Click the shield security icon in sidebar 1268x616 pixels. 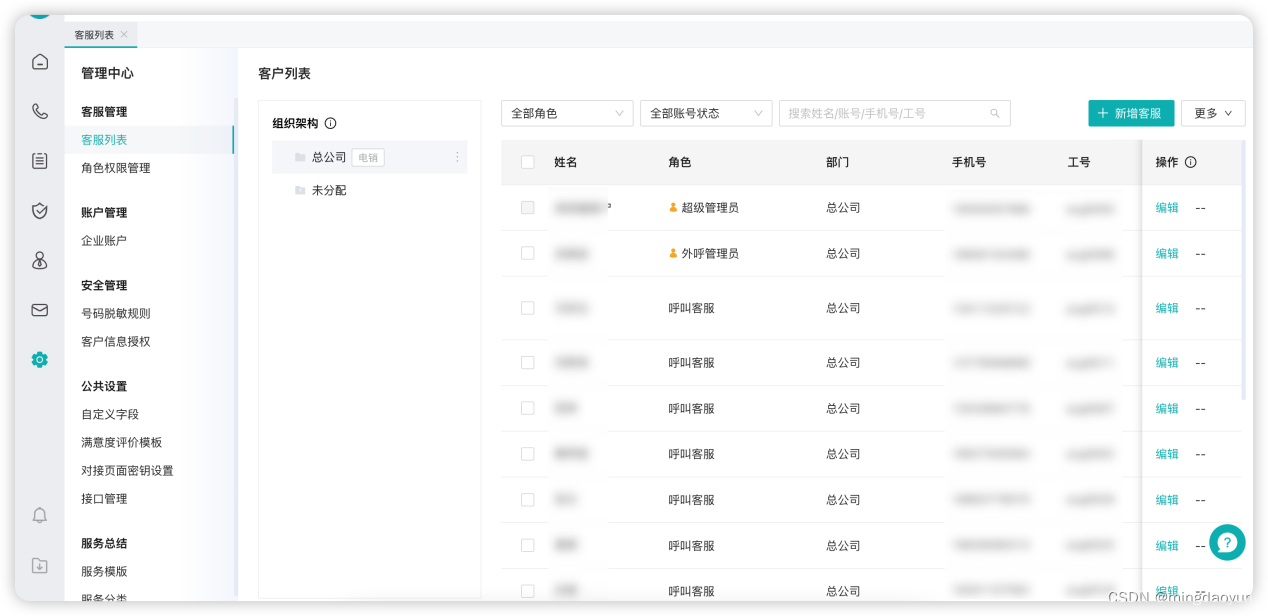(x=39, y=210)
